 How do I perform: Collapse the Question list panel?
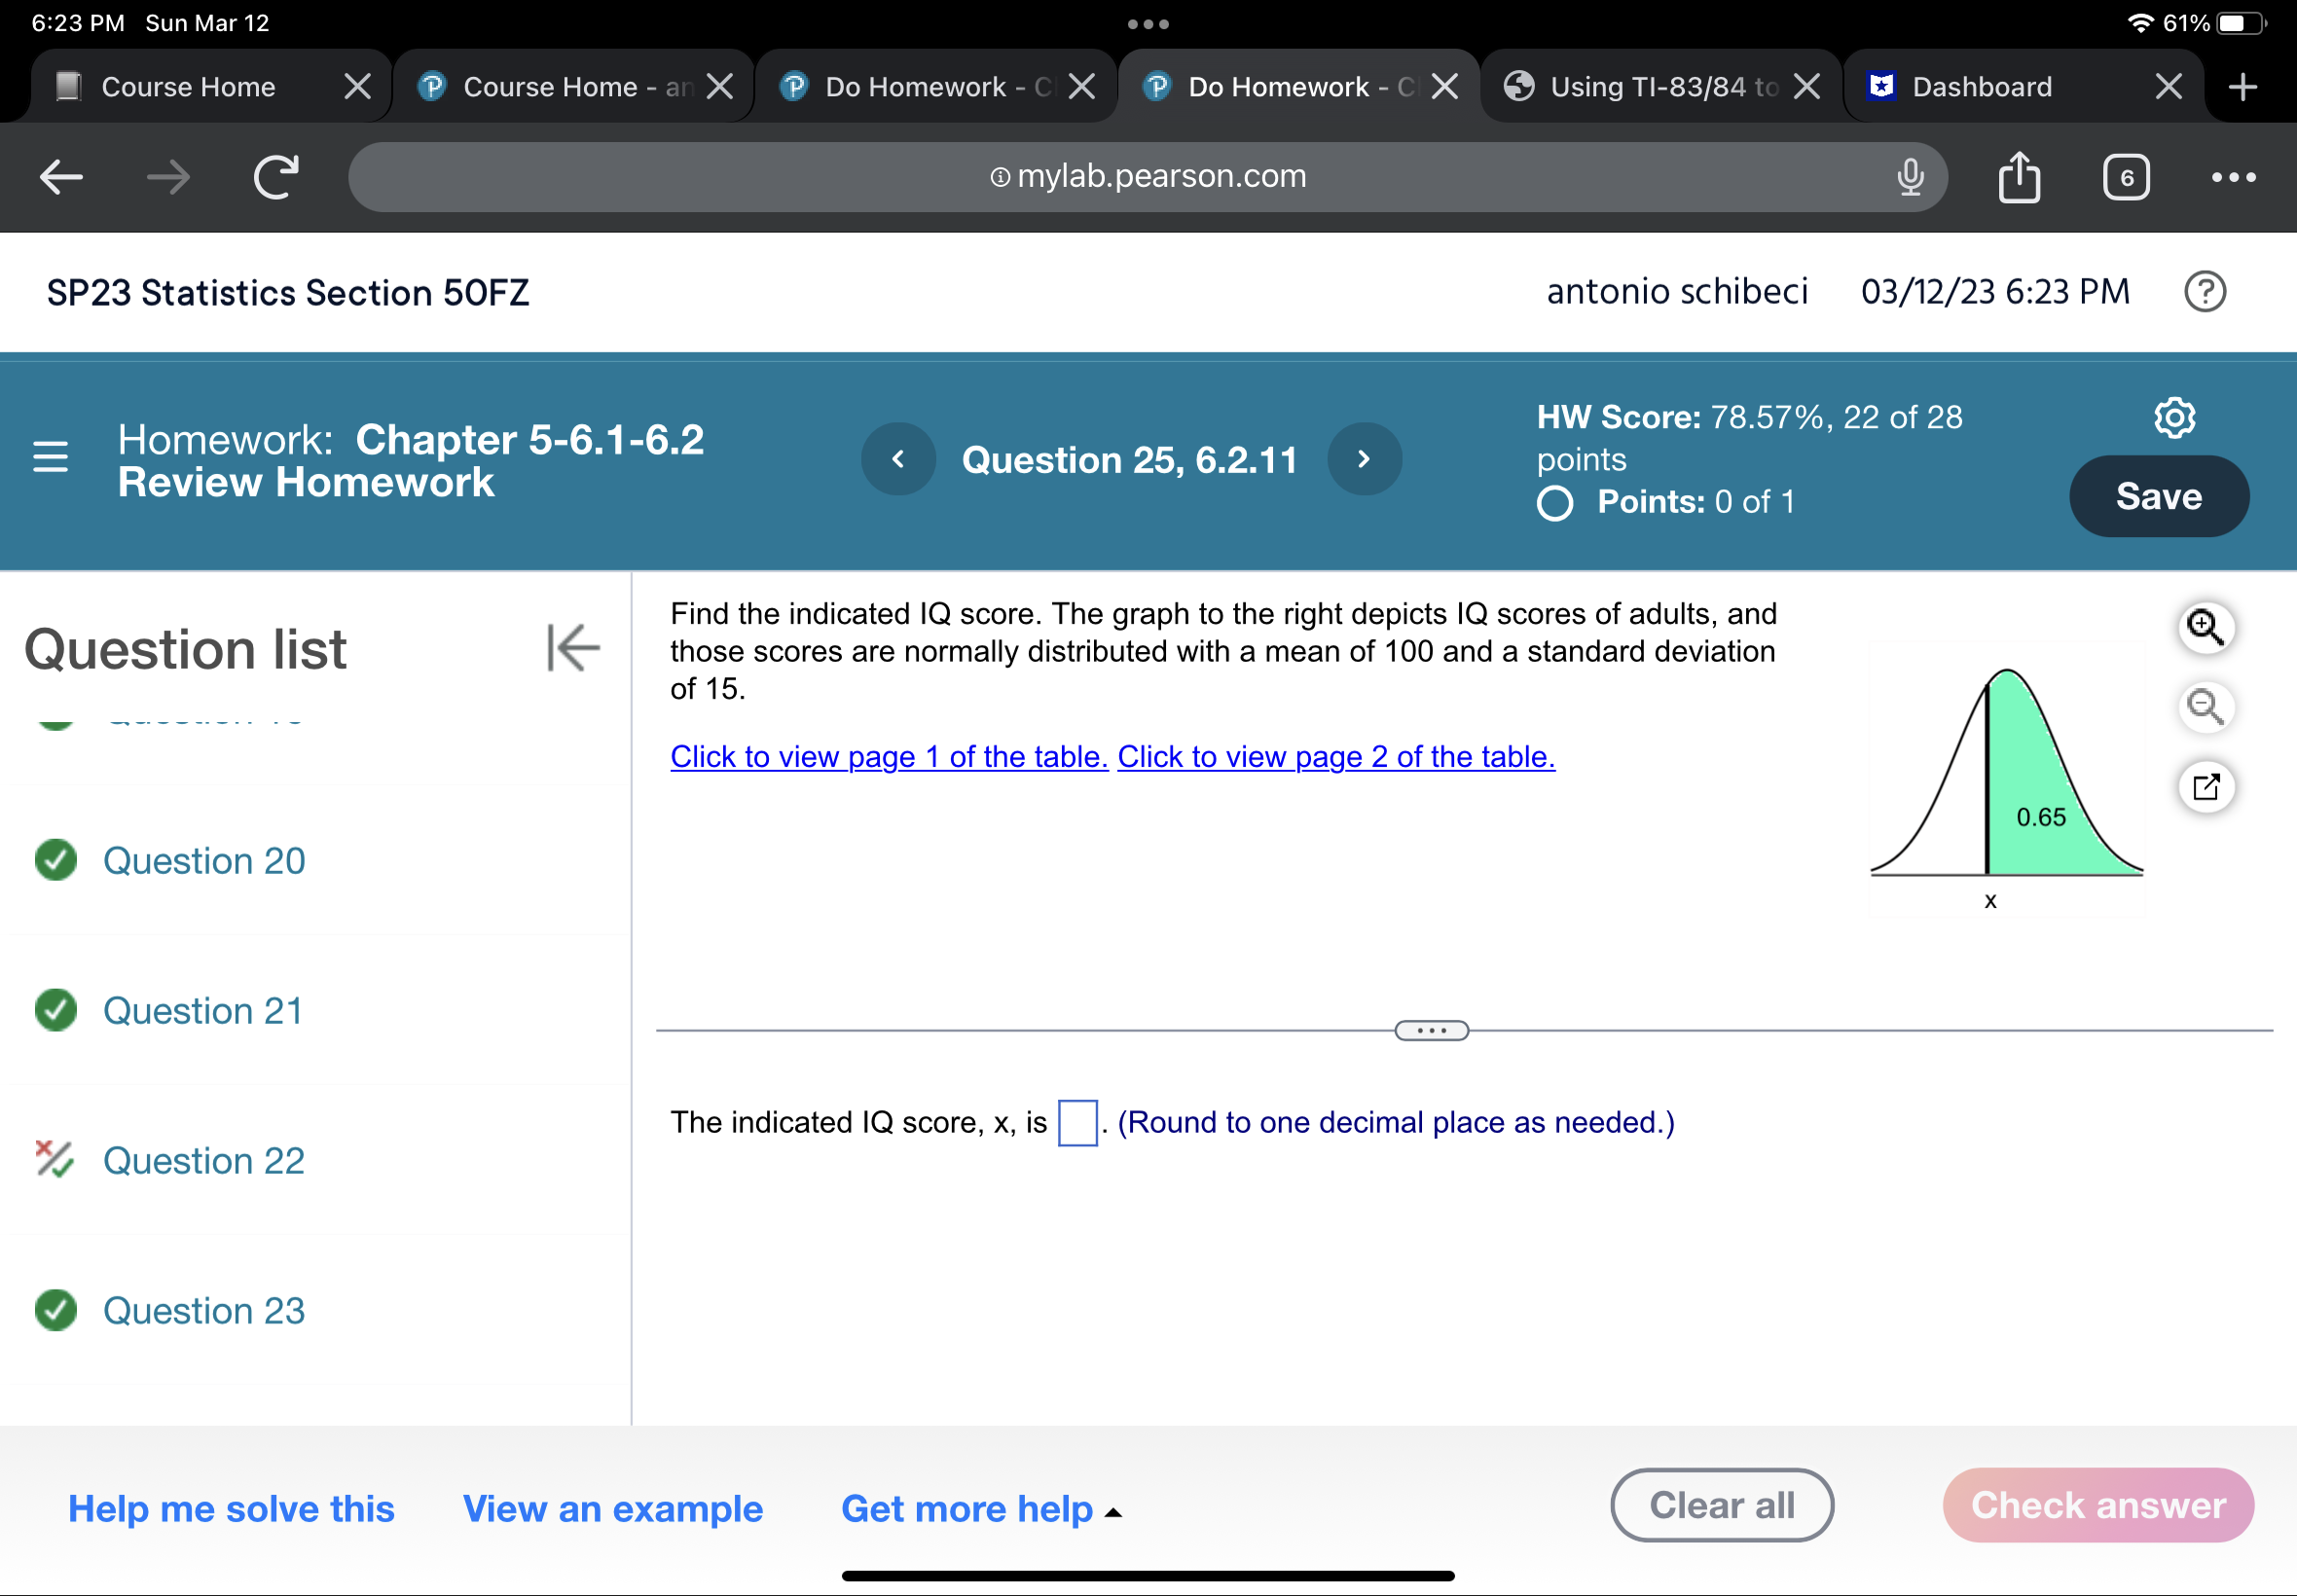coord(573,647)
